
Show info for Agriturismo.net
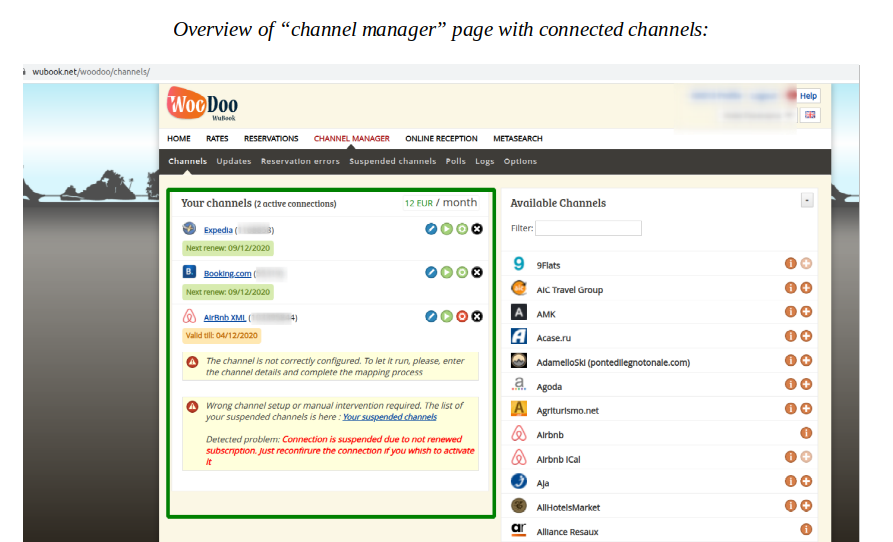click(790, 409)
